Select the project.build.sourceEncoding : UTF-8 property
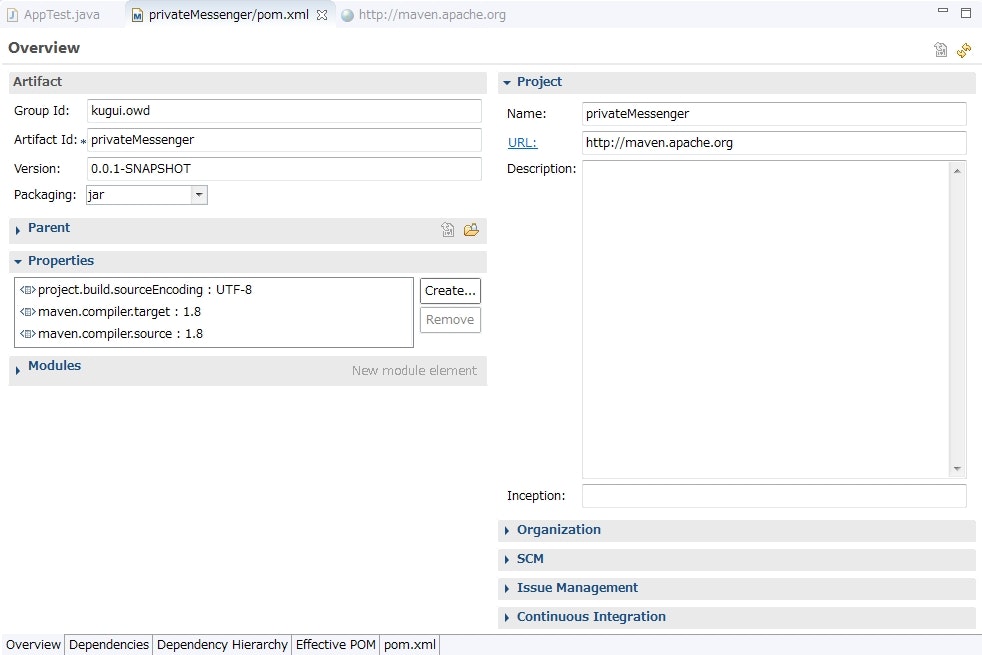 tap(145, 290)
